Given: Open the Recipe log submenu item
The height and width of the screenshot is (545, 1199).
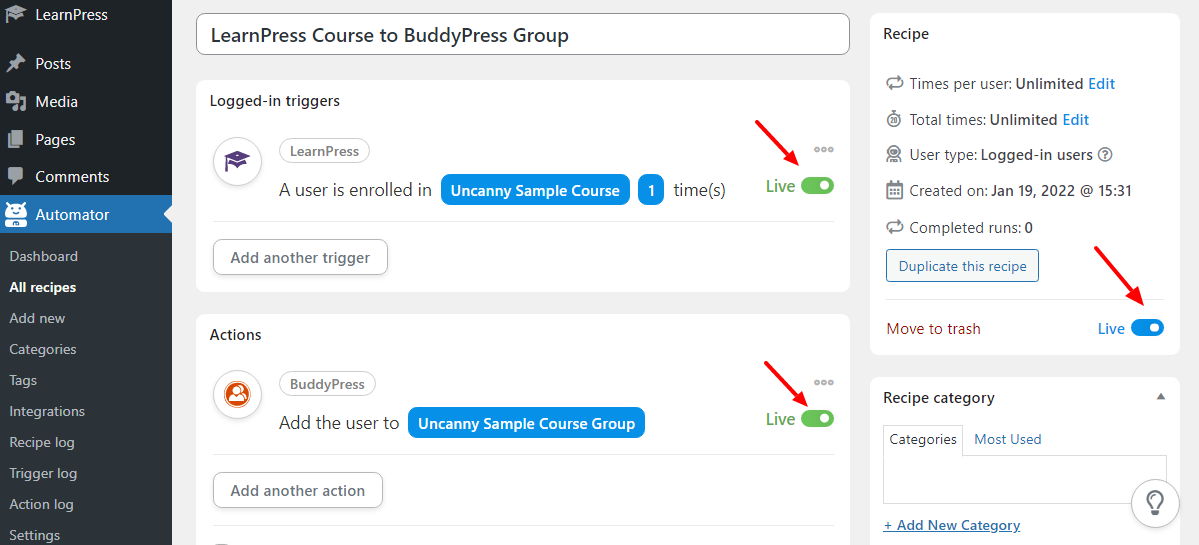Looking at the screenshot, I should 42,442.
